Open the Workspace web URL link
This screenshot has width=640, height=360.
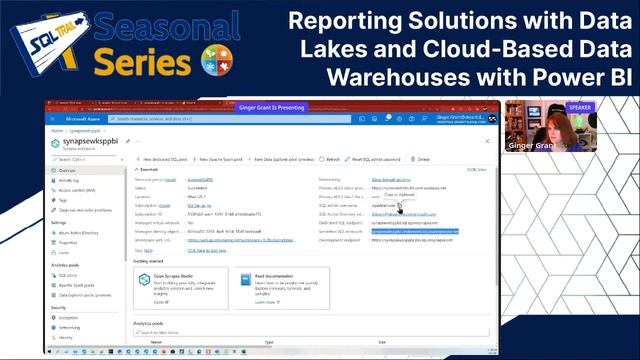coord(240,240)
